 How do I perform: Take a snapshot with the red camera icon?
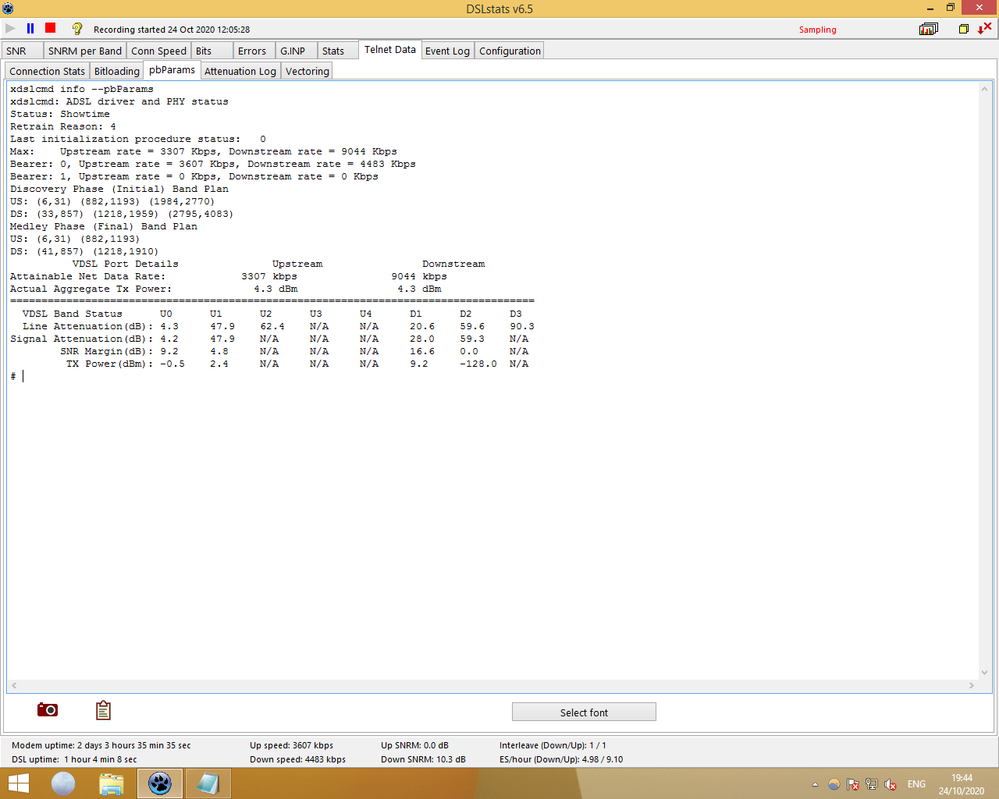tap(47, 710)
